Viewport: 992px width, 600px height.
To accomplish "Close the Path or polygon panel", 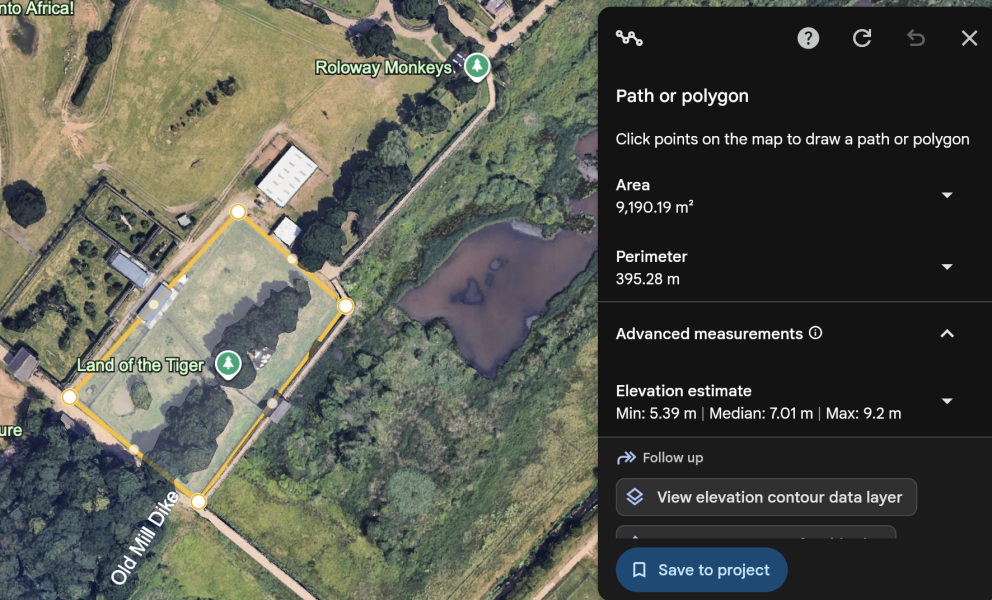I will (969, 38).
